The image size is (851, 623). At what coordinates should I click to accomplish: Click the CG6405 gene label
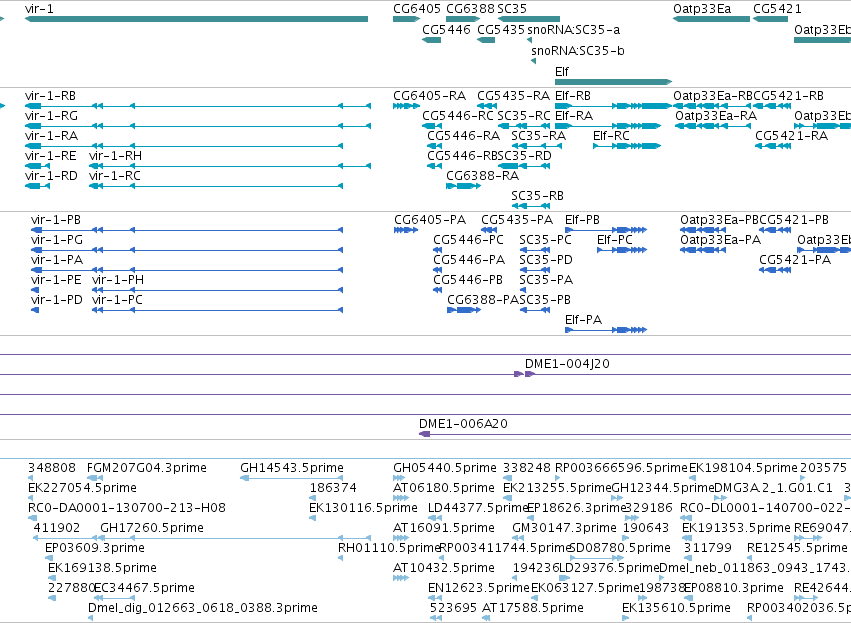[417, 9]
